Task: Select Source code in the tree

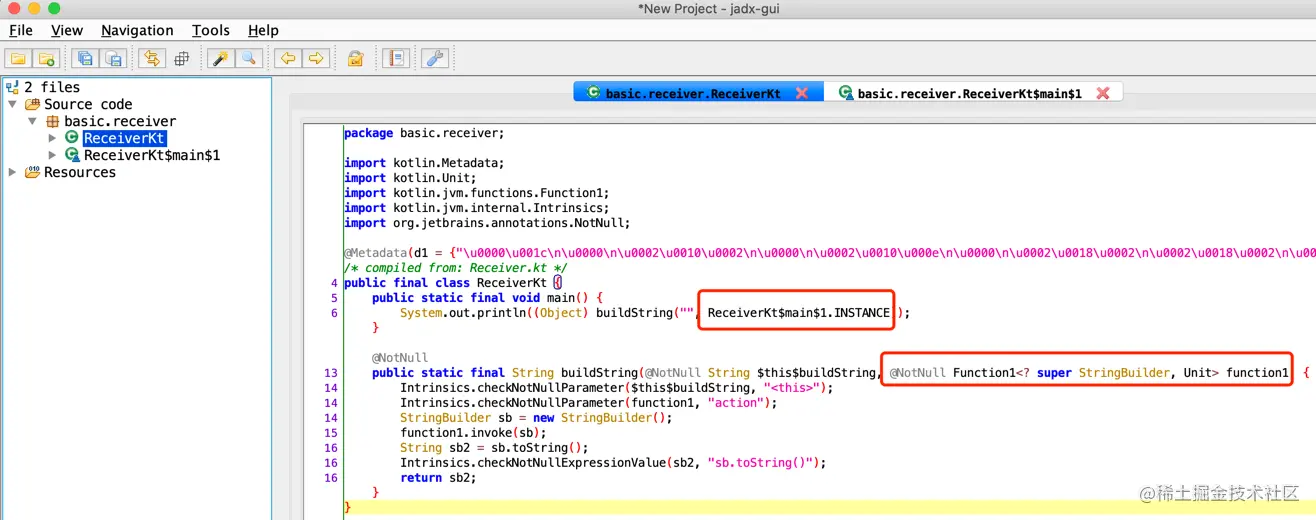Action: [88, 104]
